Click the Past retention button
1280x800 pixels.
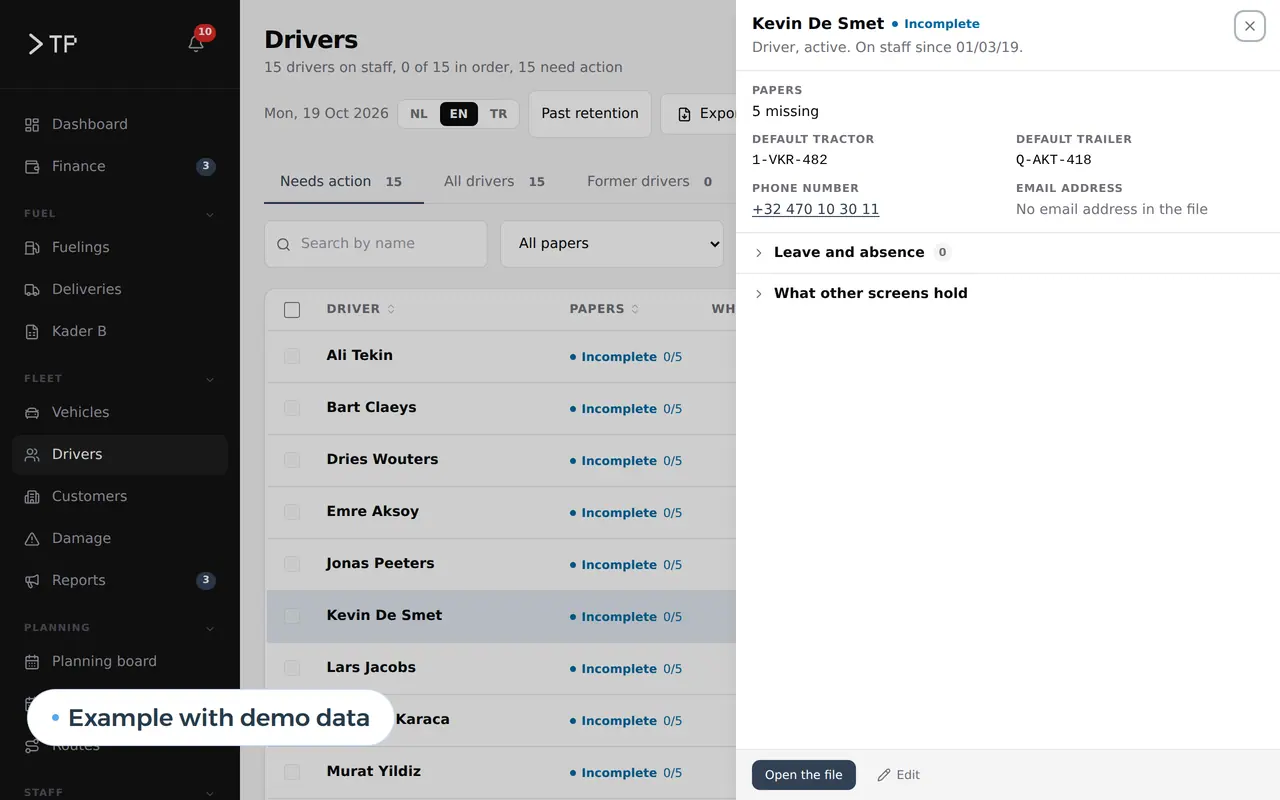(590, 114)
